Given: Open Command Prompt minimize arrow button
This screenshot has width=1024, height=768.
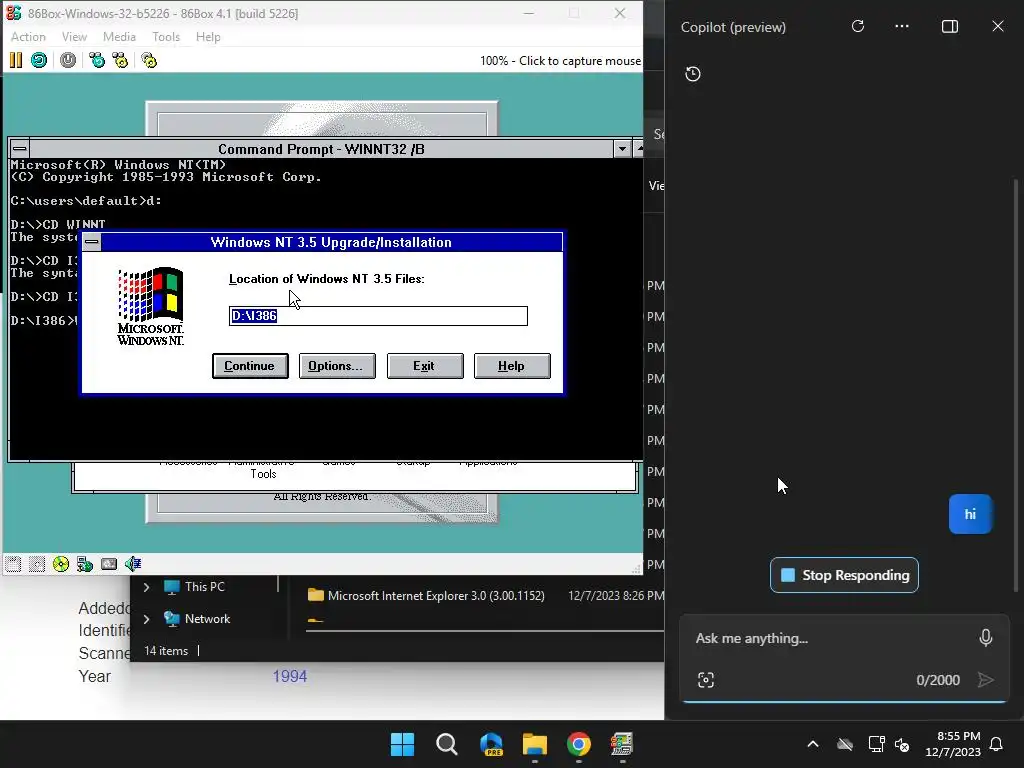Looking at the screenshot, I should tap(622, 149).
